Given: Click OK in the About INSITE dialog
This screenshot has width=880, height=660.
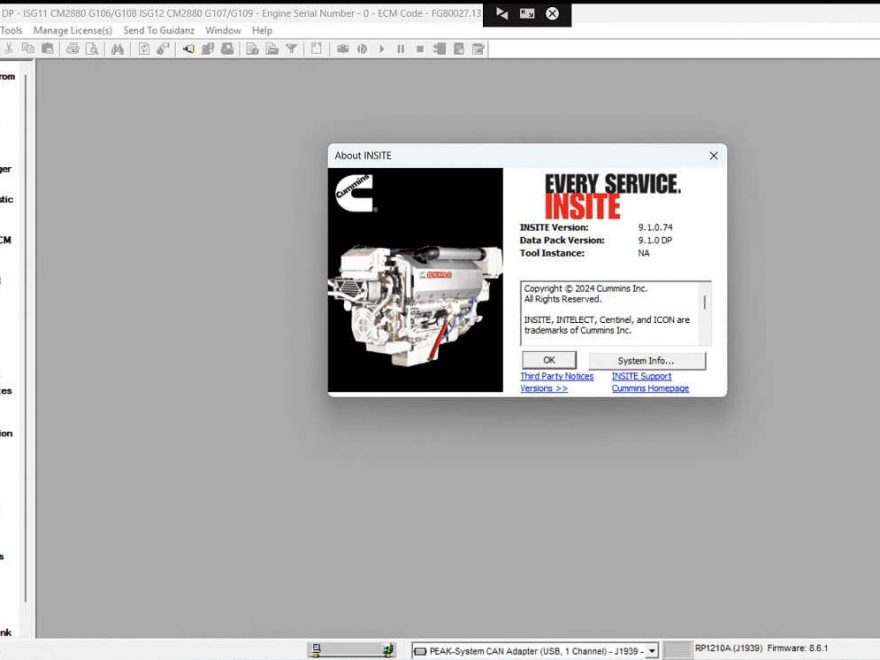Looking at the screenshot, I should (549, 360).
